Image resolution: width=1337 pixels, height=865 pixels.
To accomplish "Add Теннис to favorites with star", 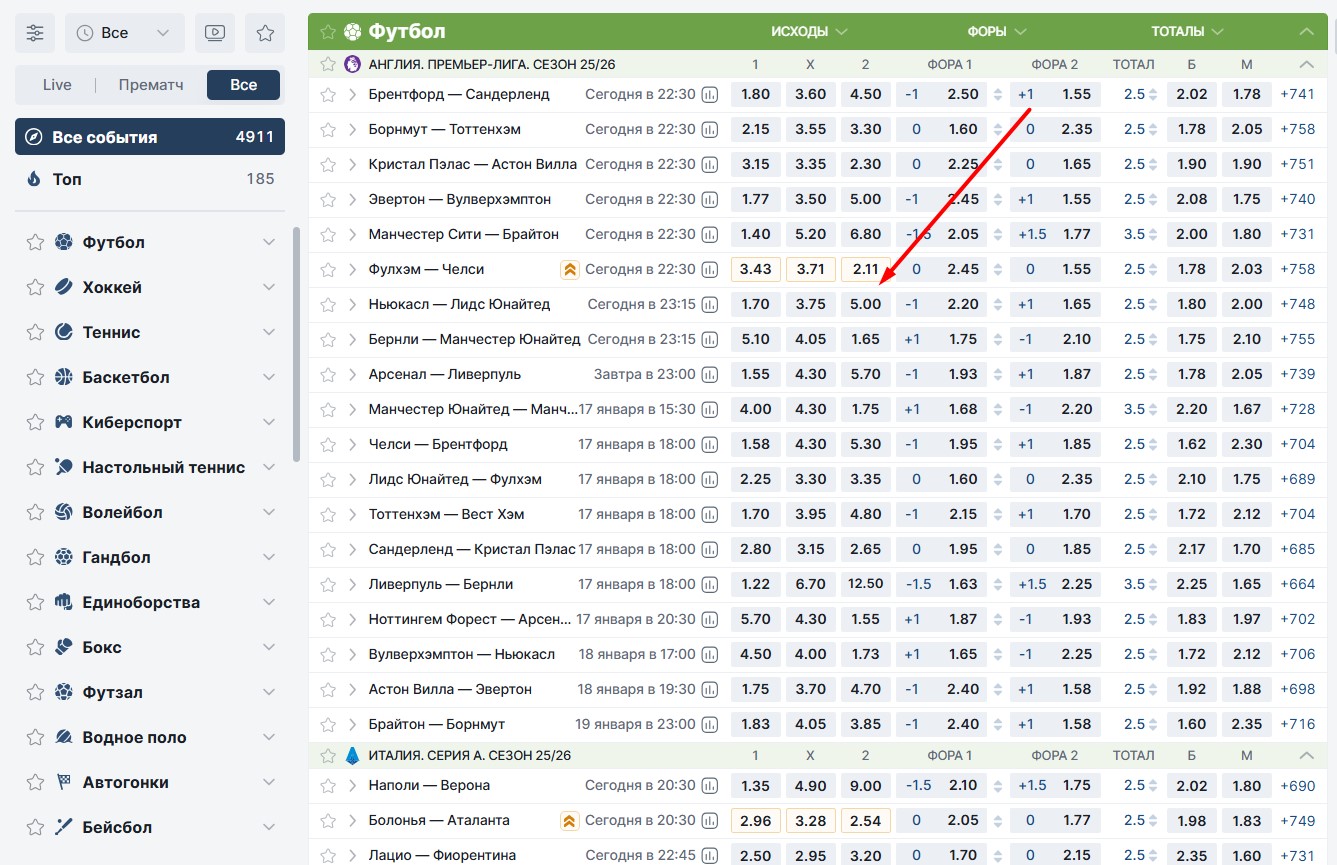I will [x=35, y=332].
